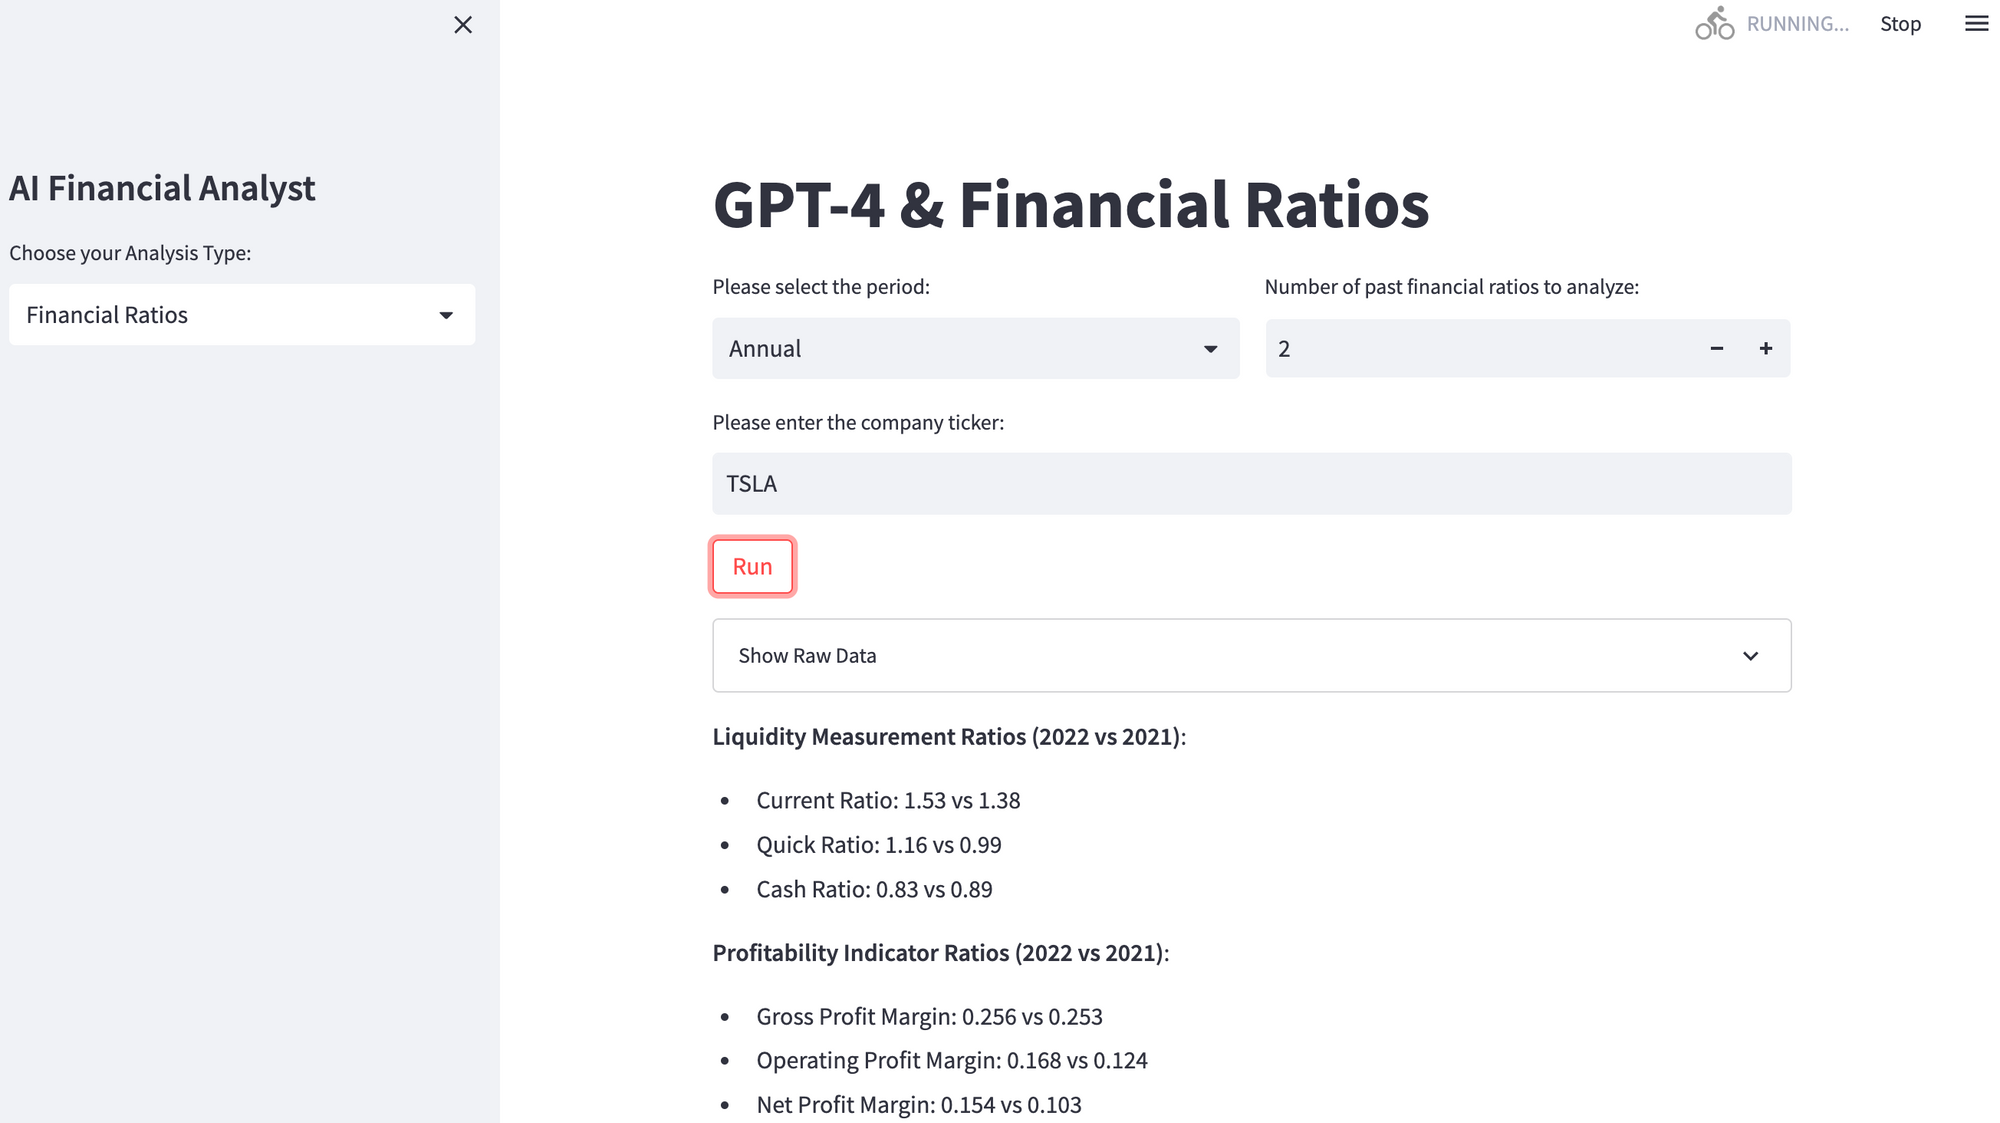Screen dimensions: 2000x1123
Task: Click the AI Financial Analyst sidebar title
Action: click(162, 188)
